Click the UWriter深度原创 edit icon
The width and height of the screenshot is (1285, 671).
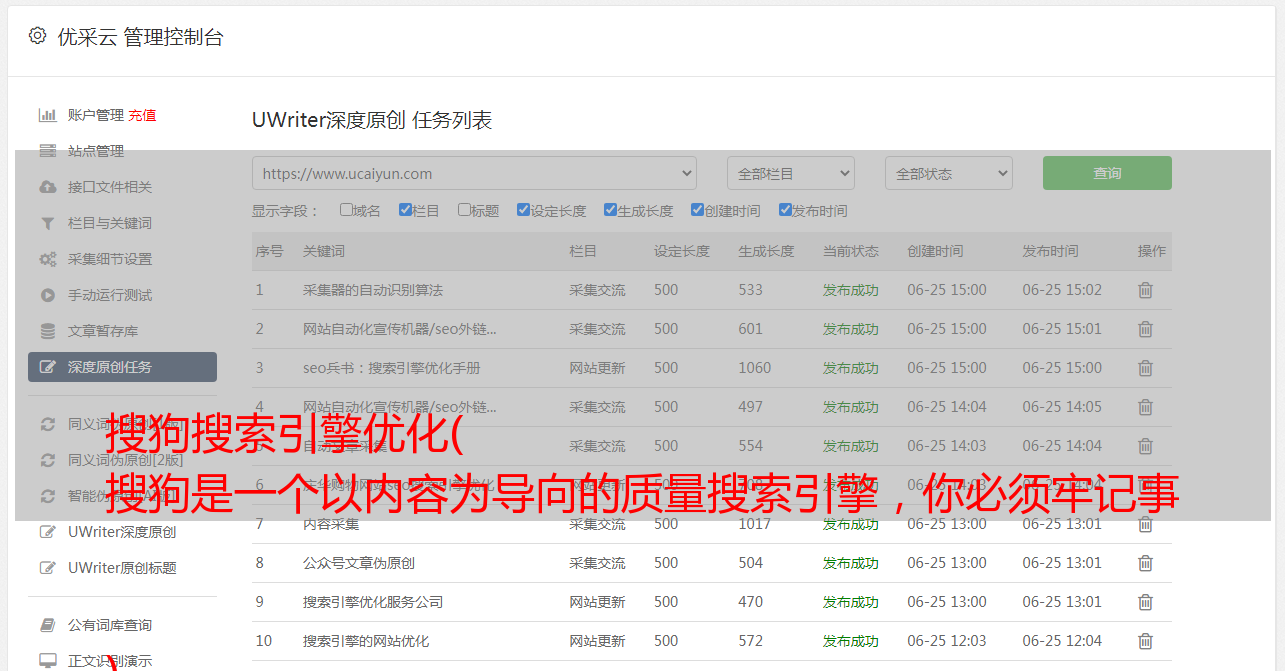click(x=47, y=532)
